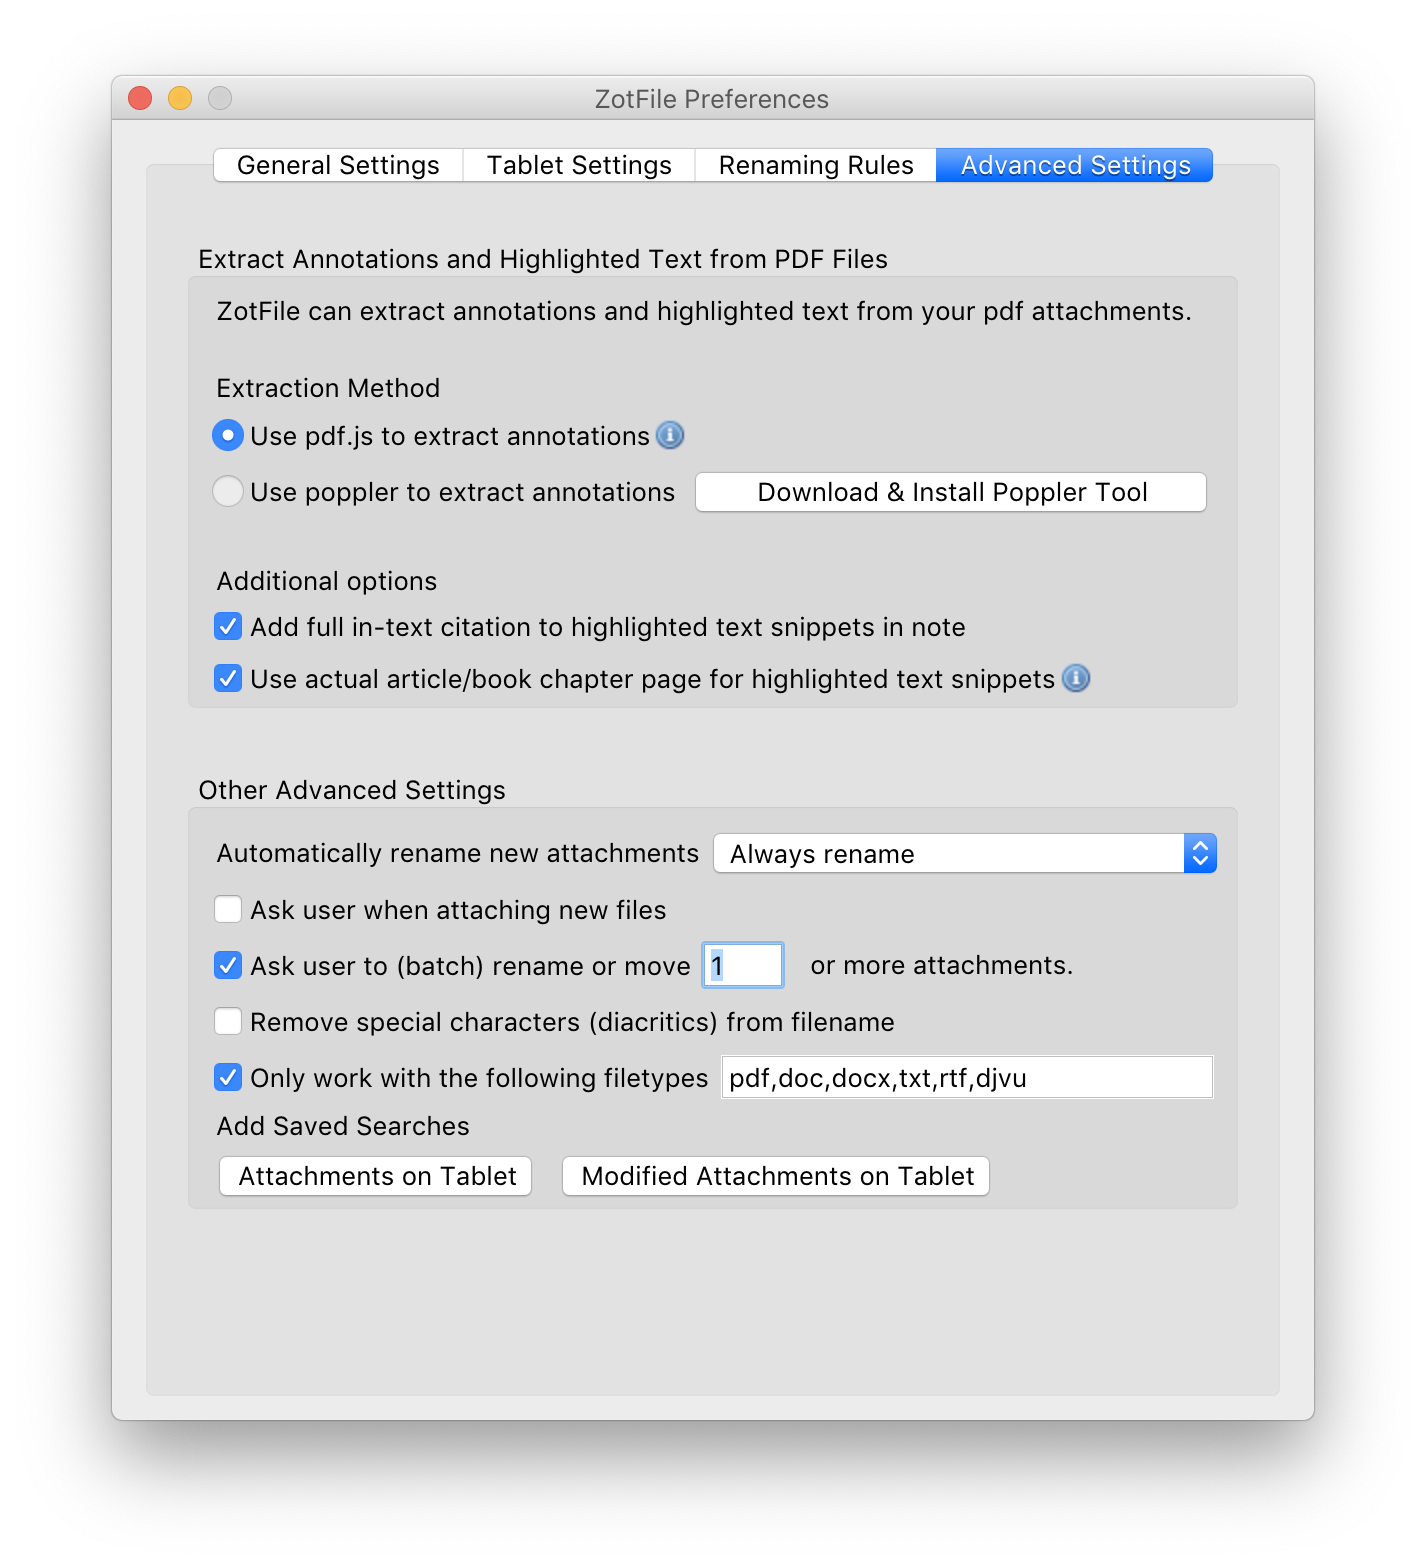
Task: Click info icon next to pdf.js option
Action: coord(670,435)
